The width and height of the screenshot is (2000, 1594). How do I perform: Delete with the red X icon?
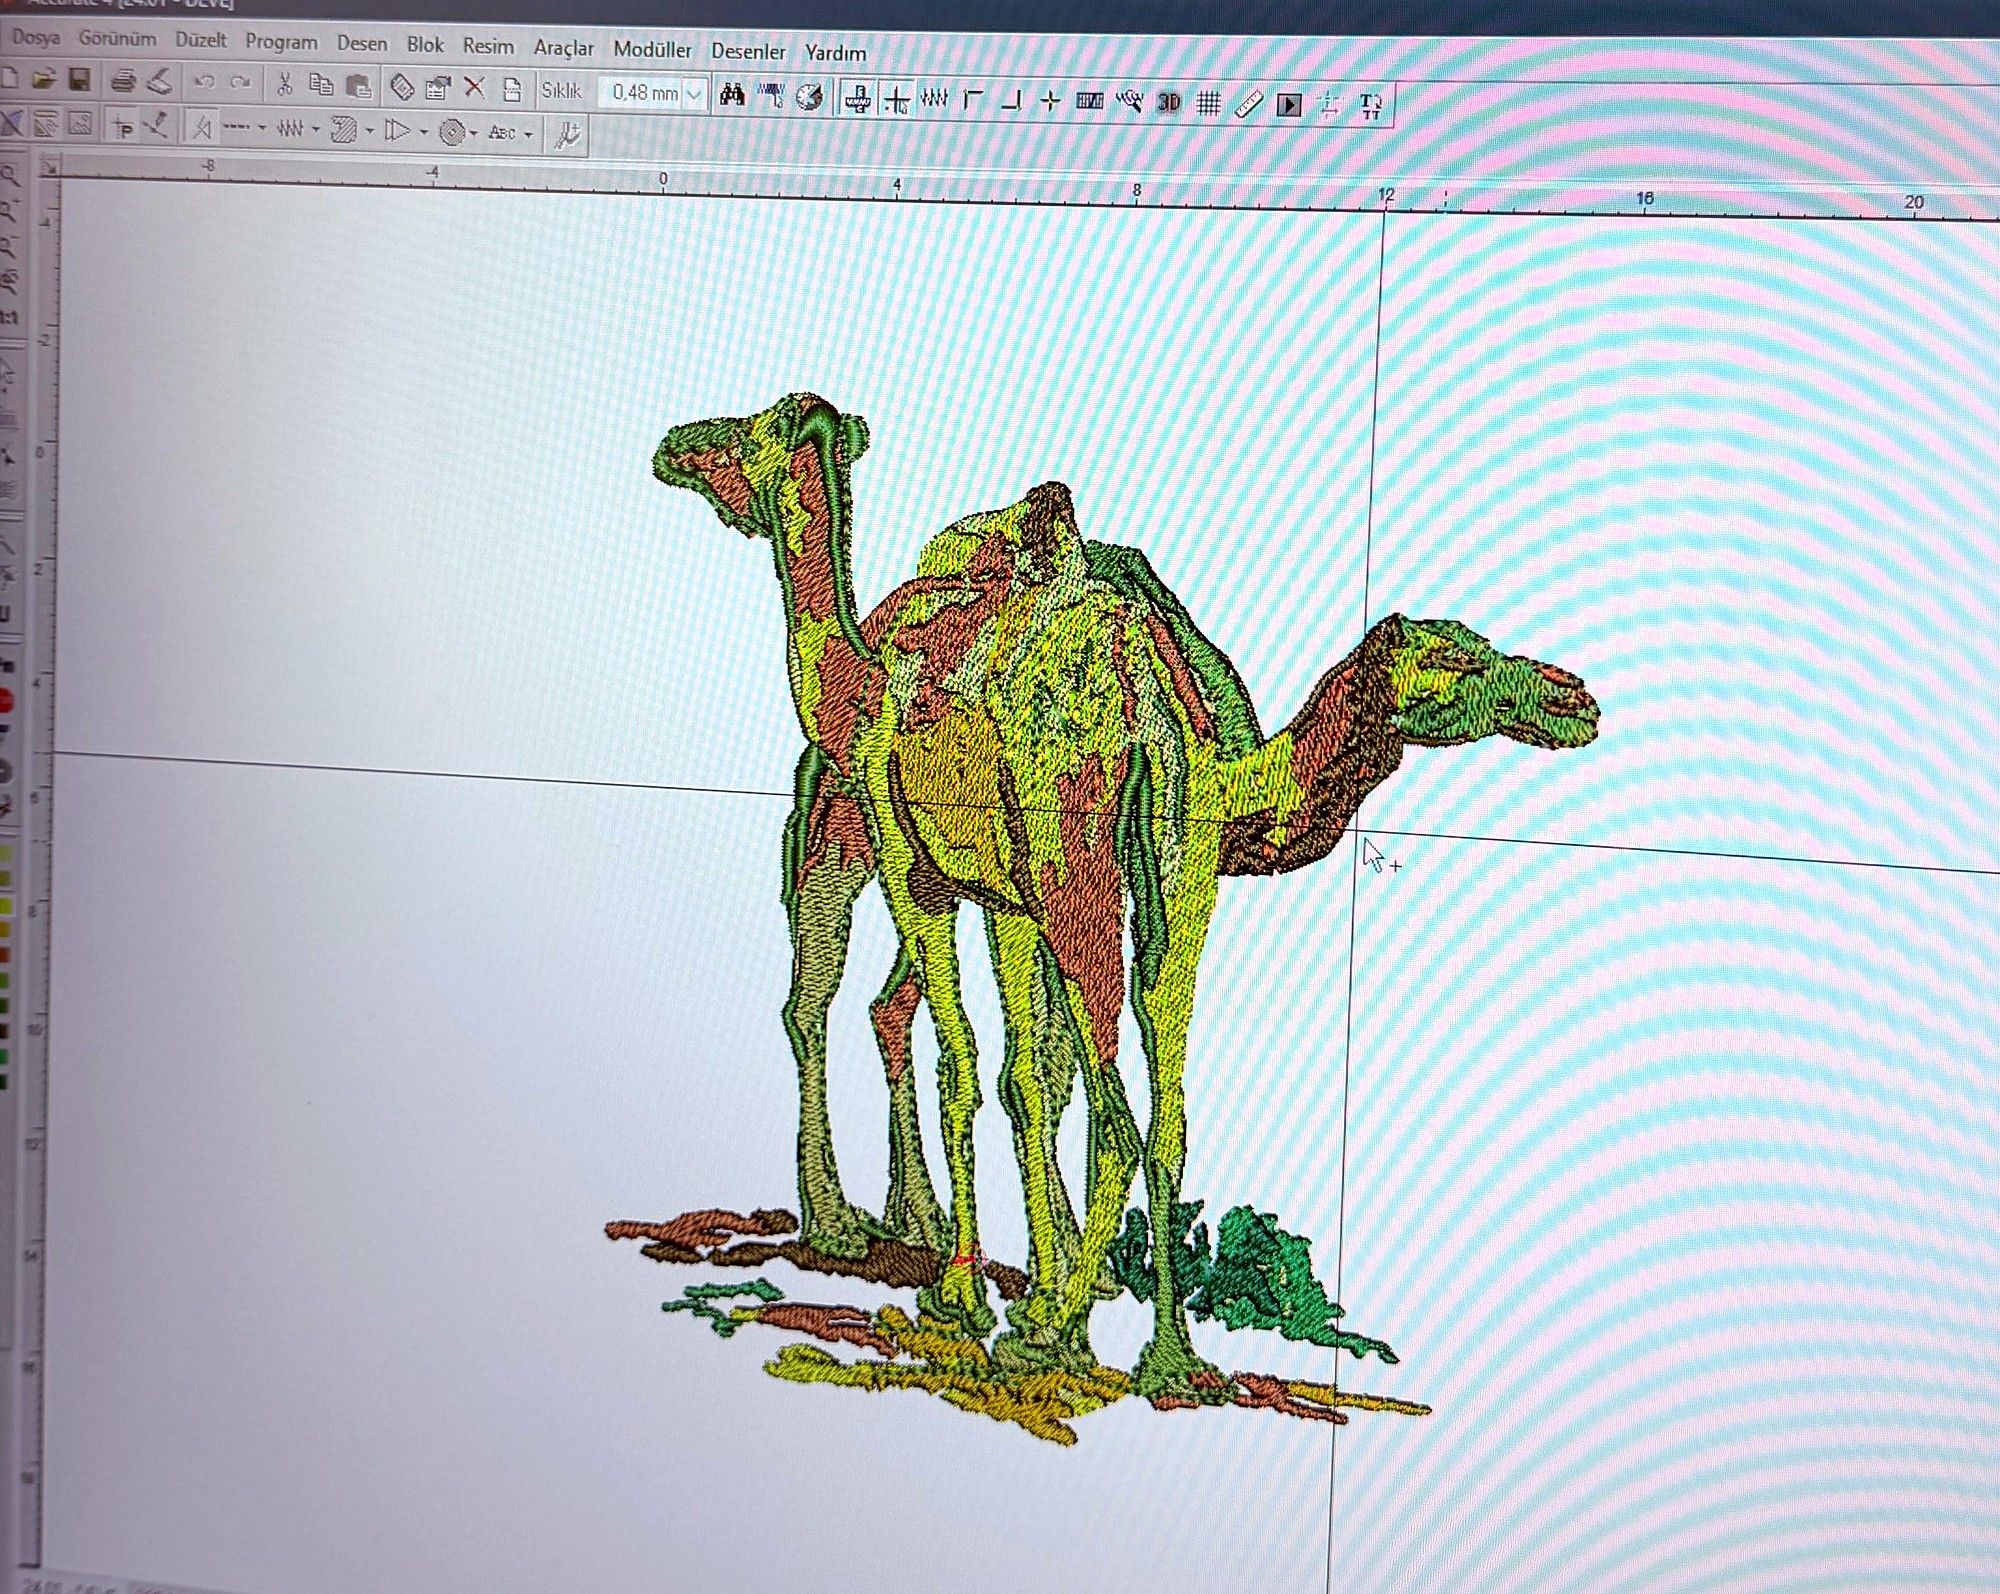(x=474, y=88)
